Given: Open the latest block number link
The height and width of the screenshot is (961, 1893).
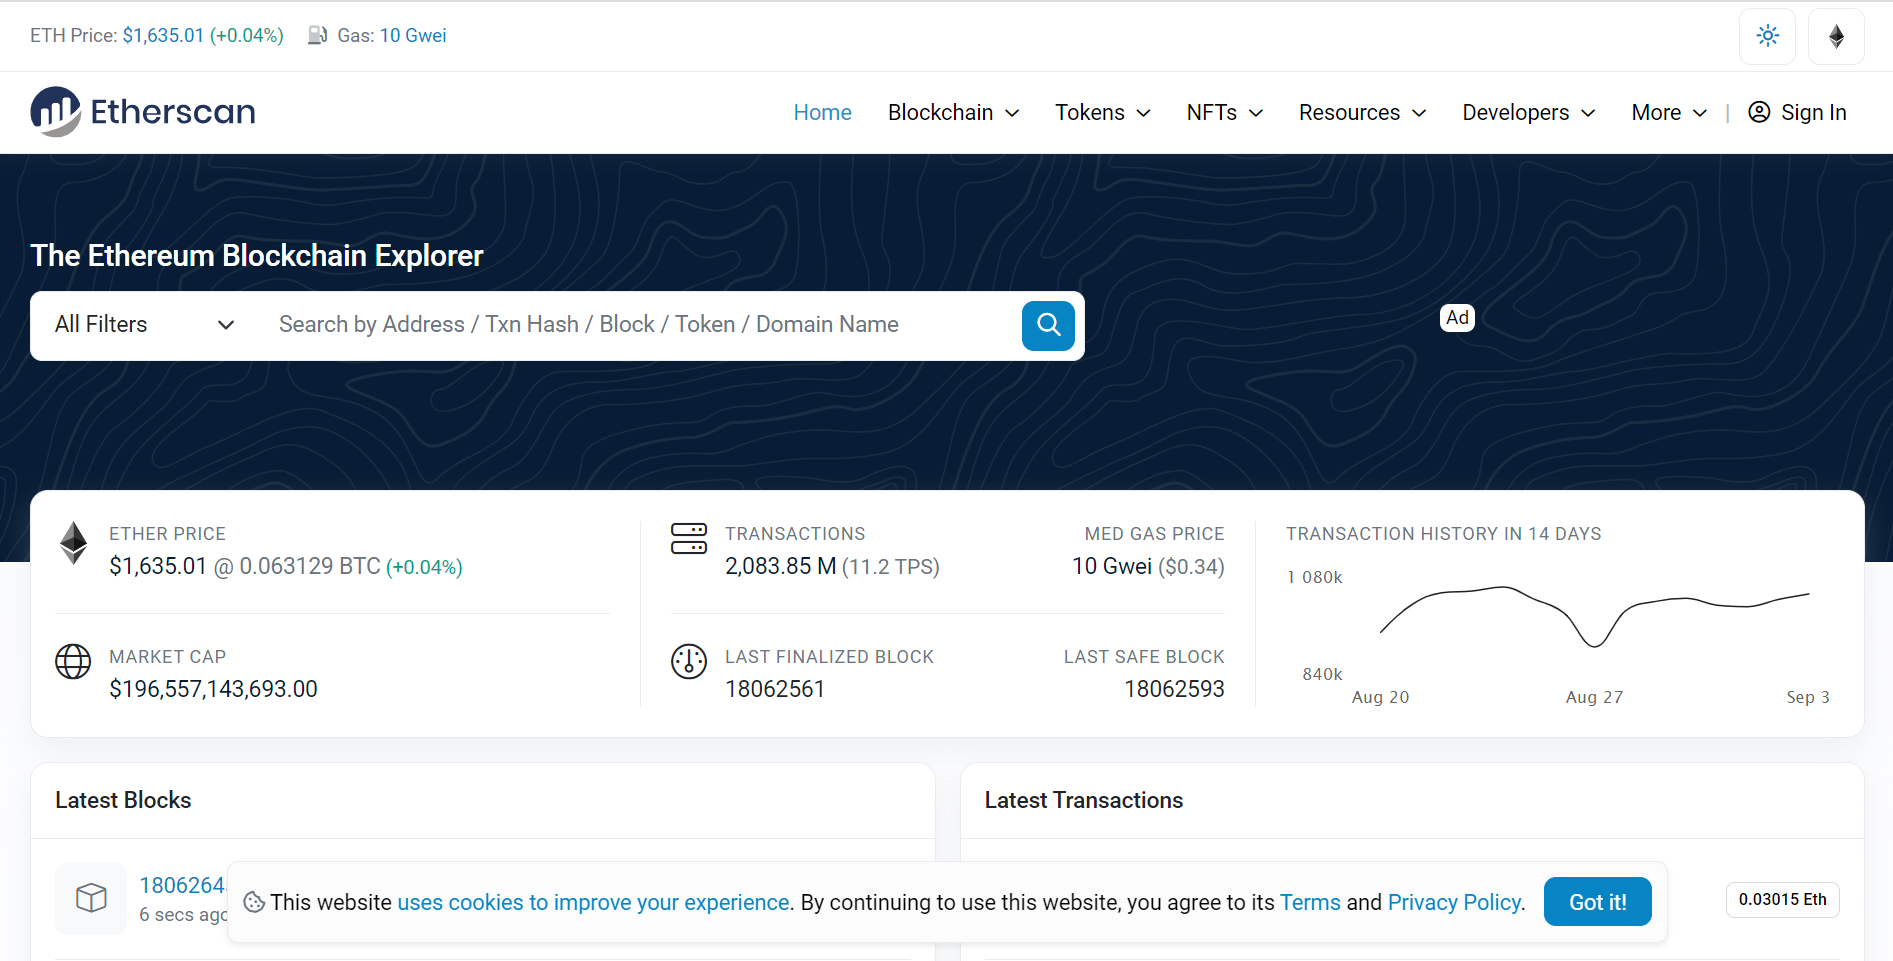Looking at the screenshot, I should (x=183, y=885).
